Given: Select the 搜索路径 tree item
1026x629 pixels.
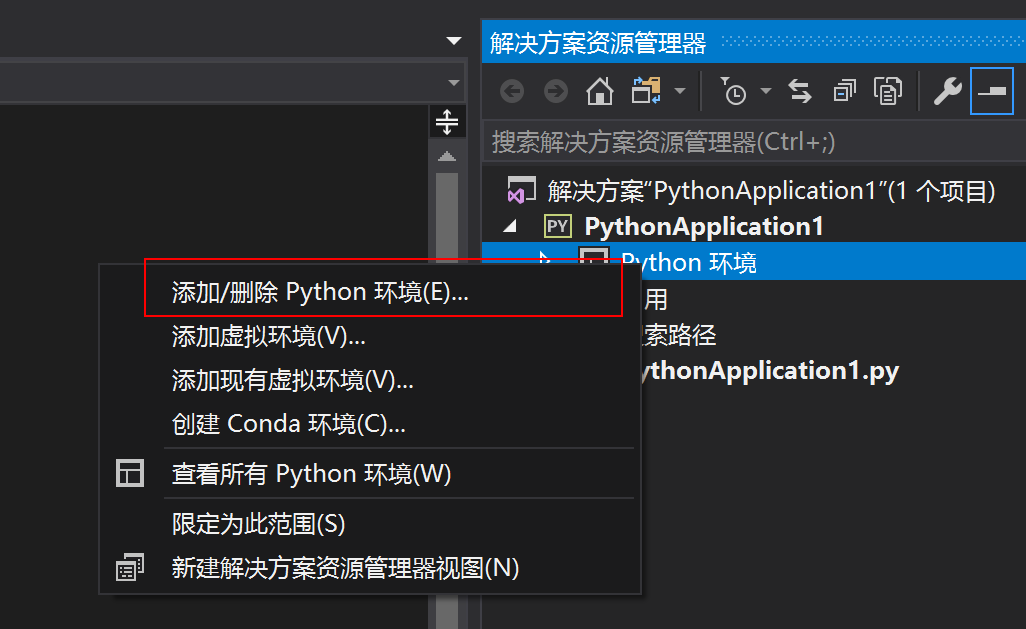Looking at the screenshot, I should [679, 335].
